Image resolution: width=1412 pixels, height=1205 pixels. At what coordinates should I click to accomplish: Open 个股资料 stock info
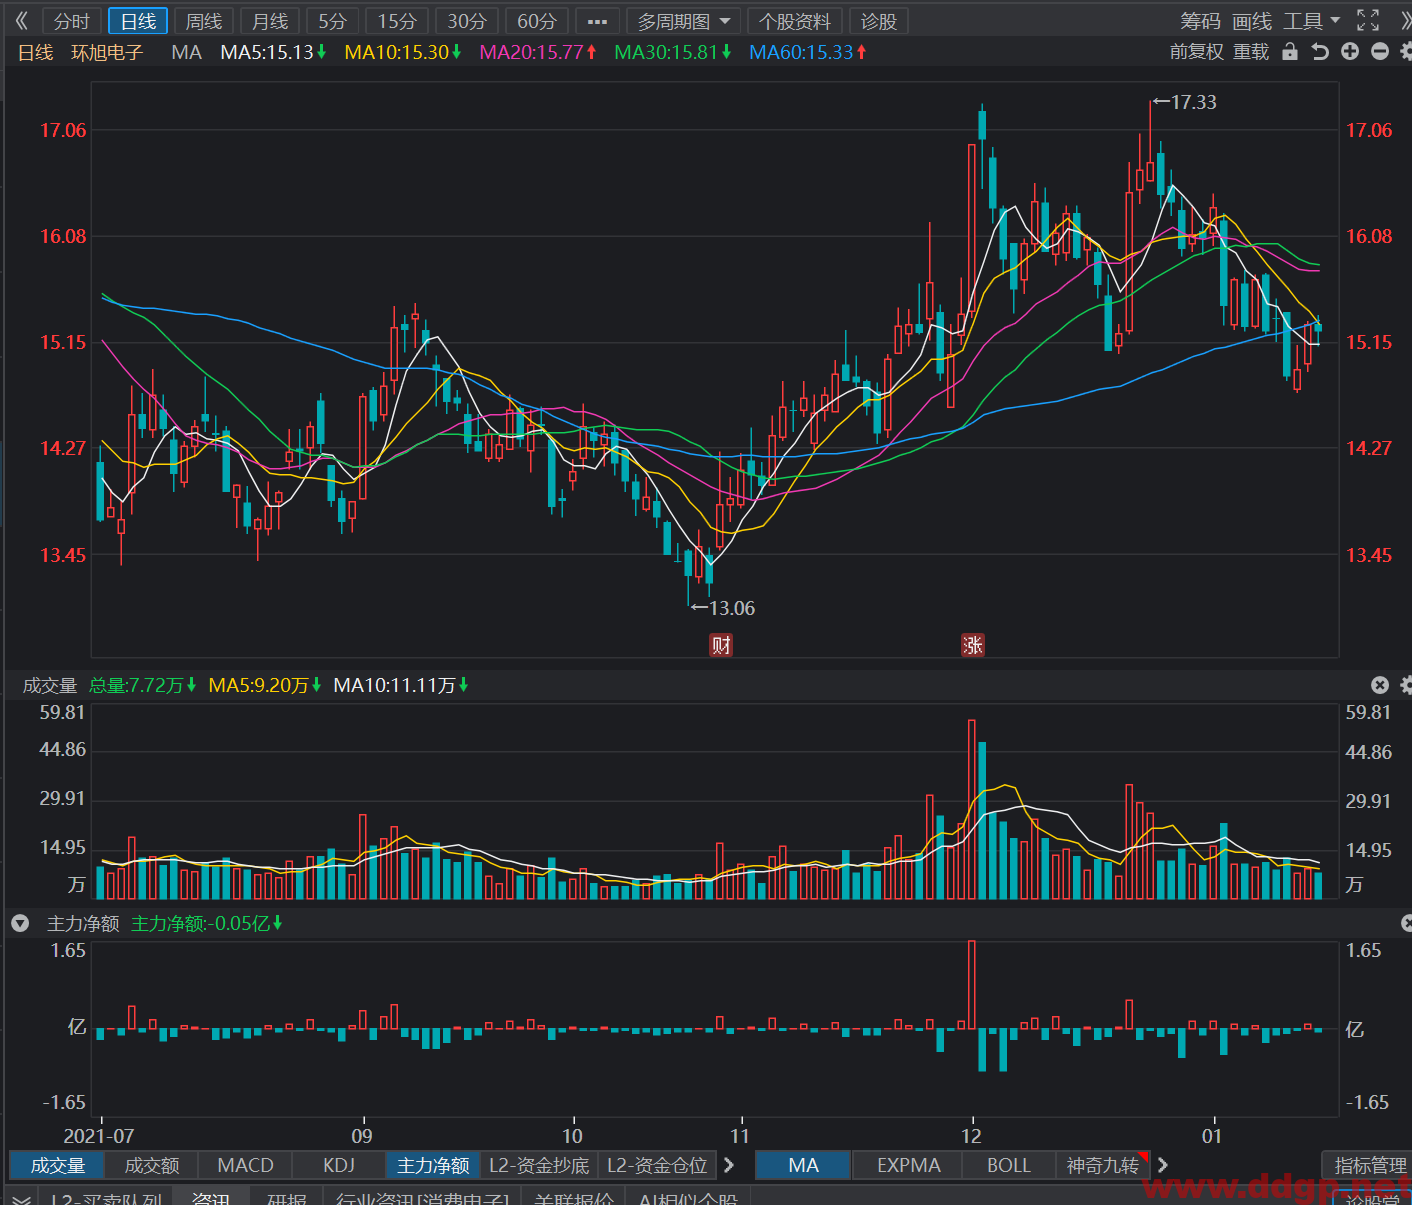click(795, 21)
